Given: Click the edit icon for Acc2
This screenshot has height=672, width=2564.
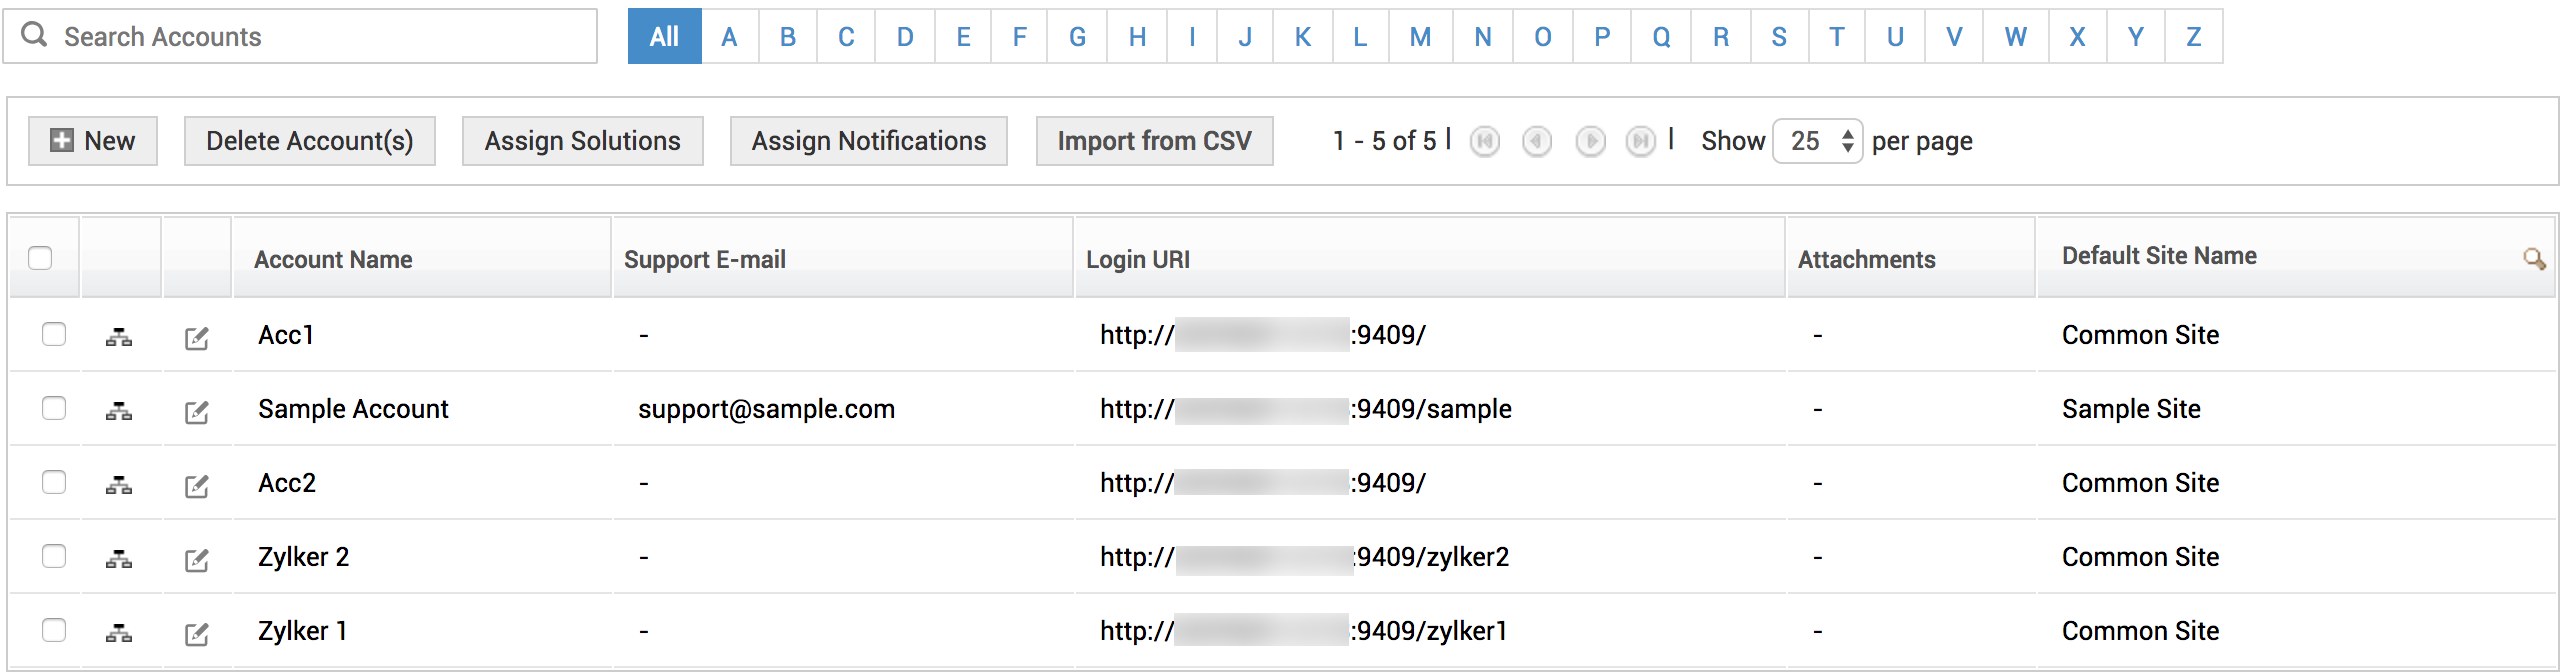Looking at the screenshot, I should coord(197,486).
